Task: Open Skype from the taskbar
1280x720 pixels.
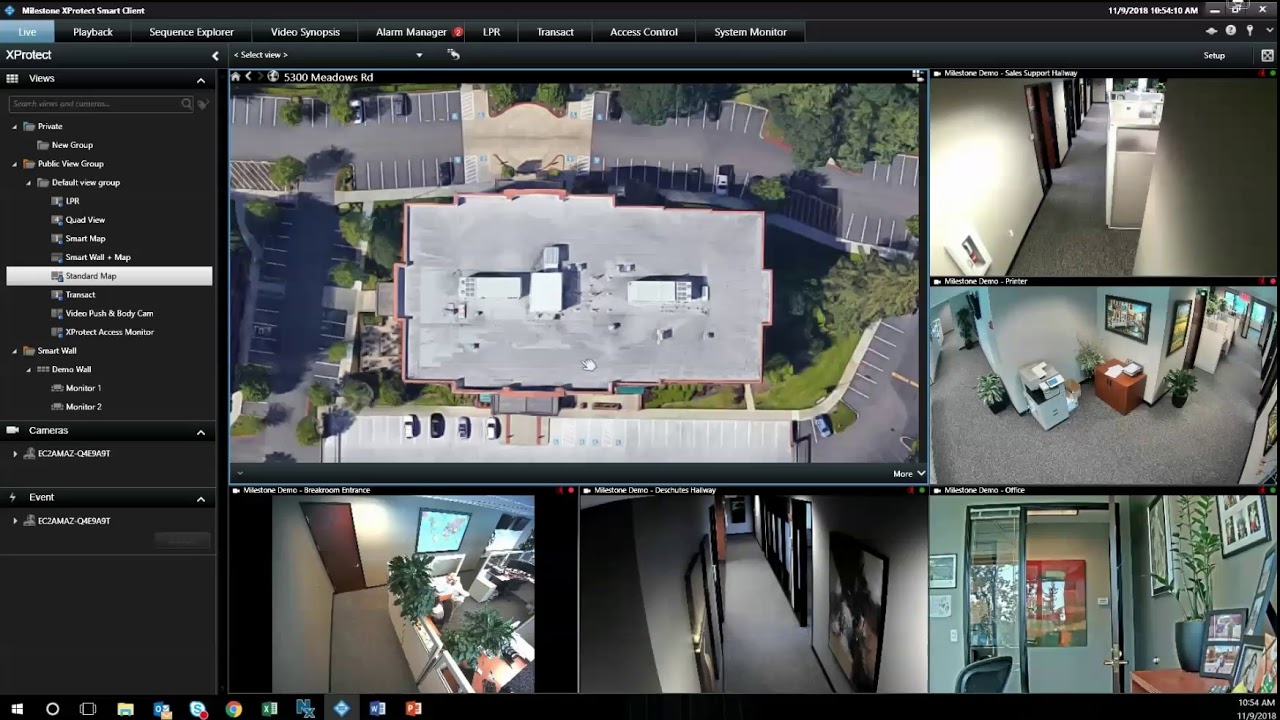Action: click(x=198, y=709)
